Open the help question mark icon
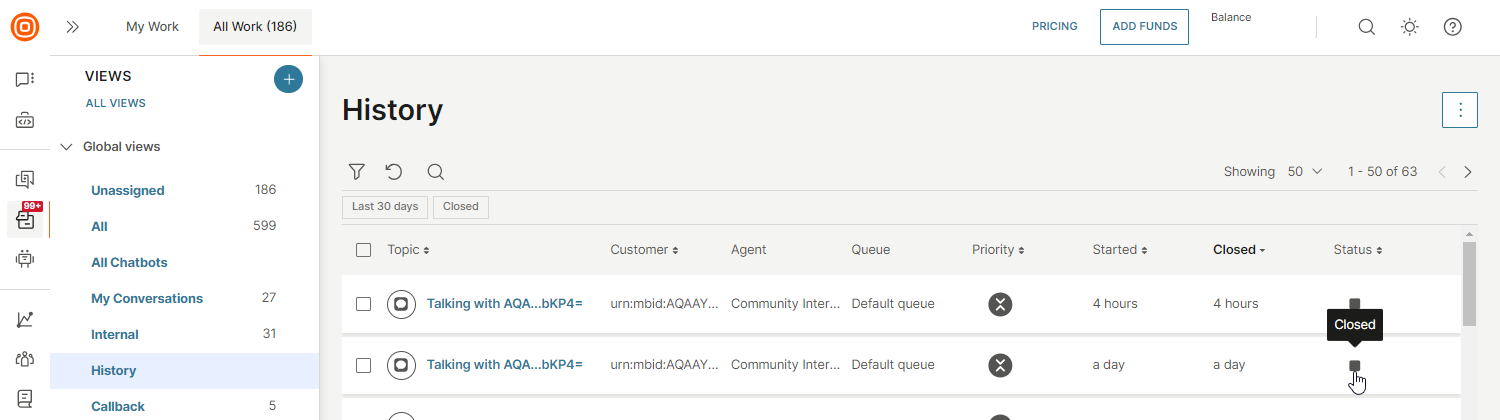Screen dimensions: 1500x420 point(1453,27)
